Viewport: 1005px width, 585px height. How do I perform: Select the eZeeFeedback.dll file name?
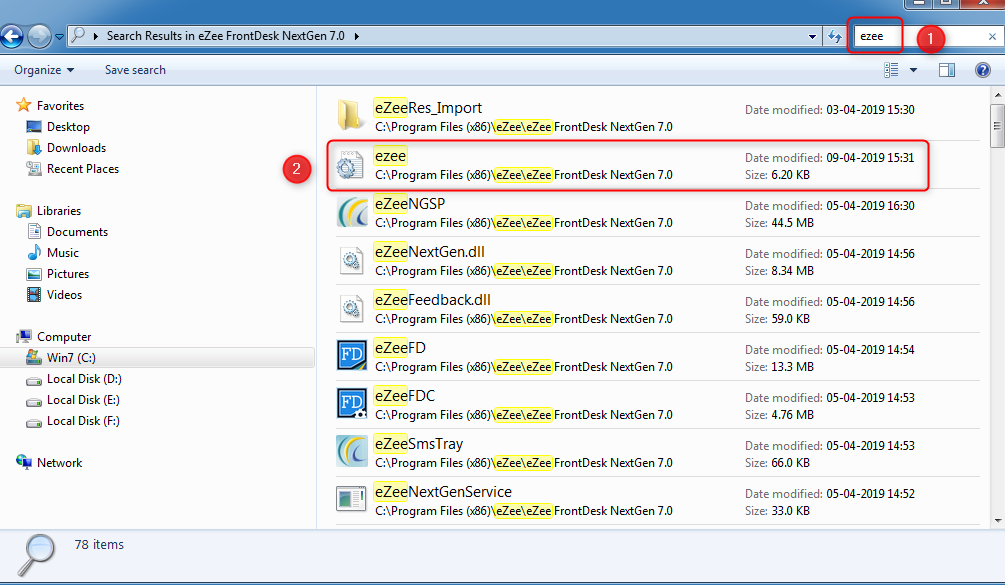pyautogui.click(x=433, y=300)
